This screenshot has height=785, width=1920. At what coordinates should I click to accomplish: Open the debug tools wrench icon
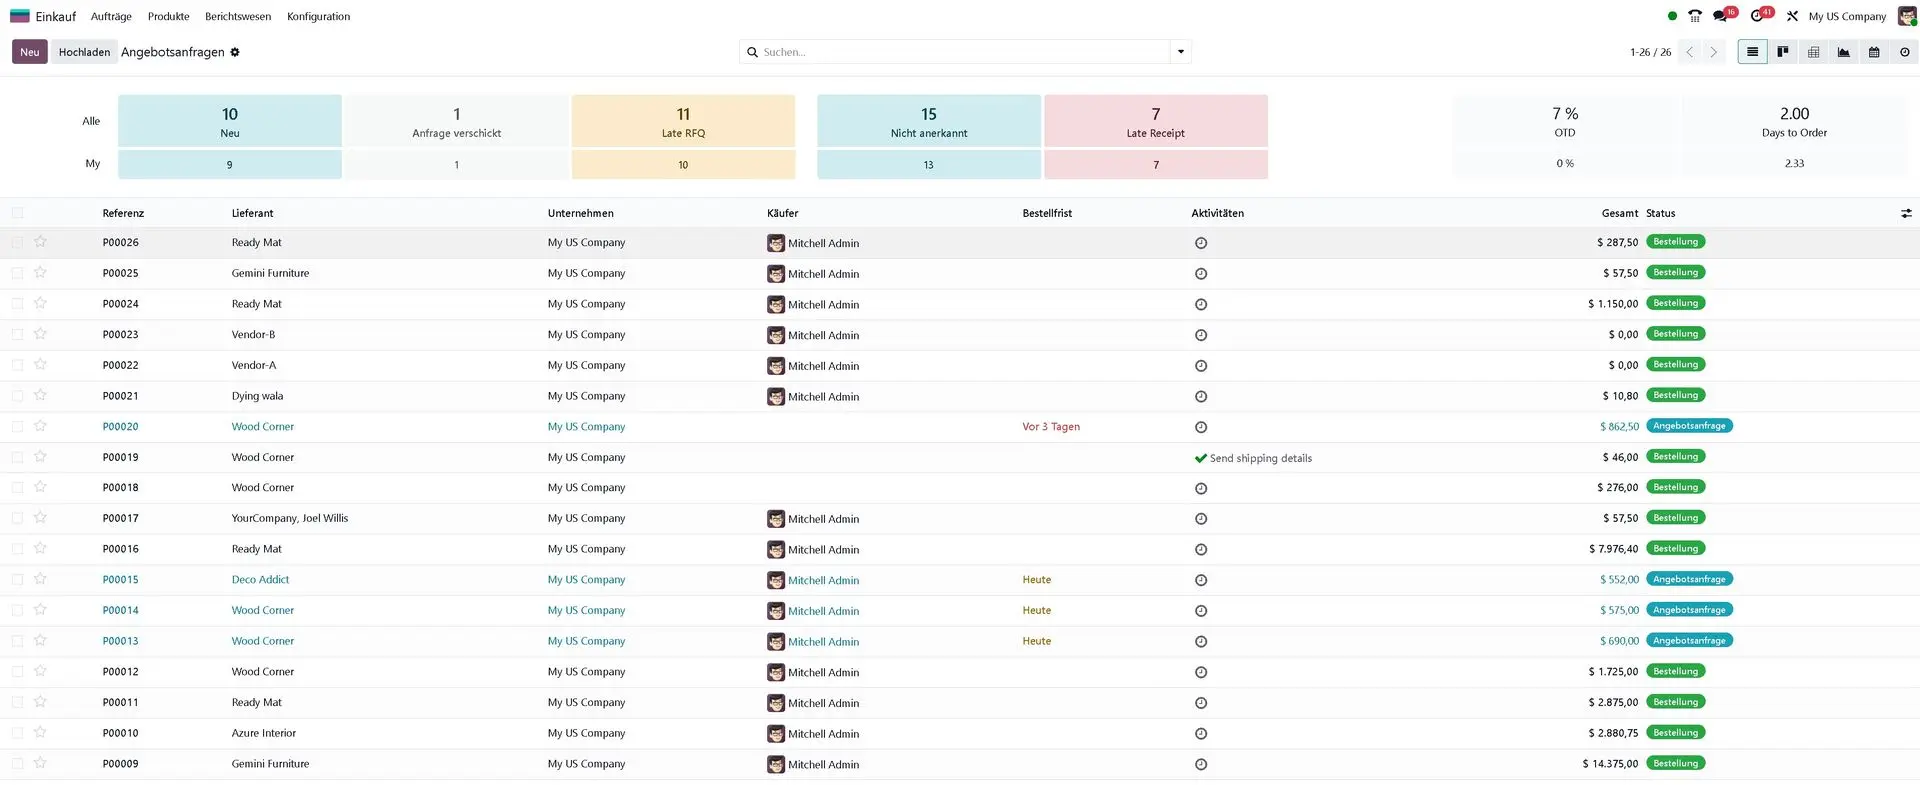point(1792,16)
